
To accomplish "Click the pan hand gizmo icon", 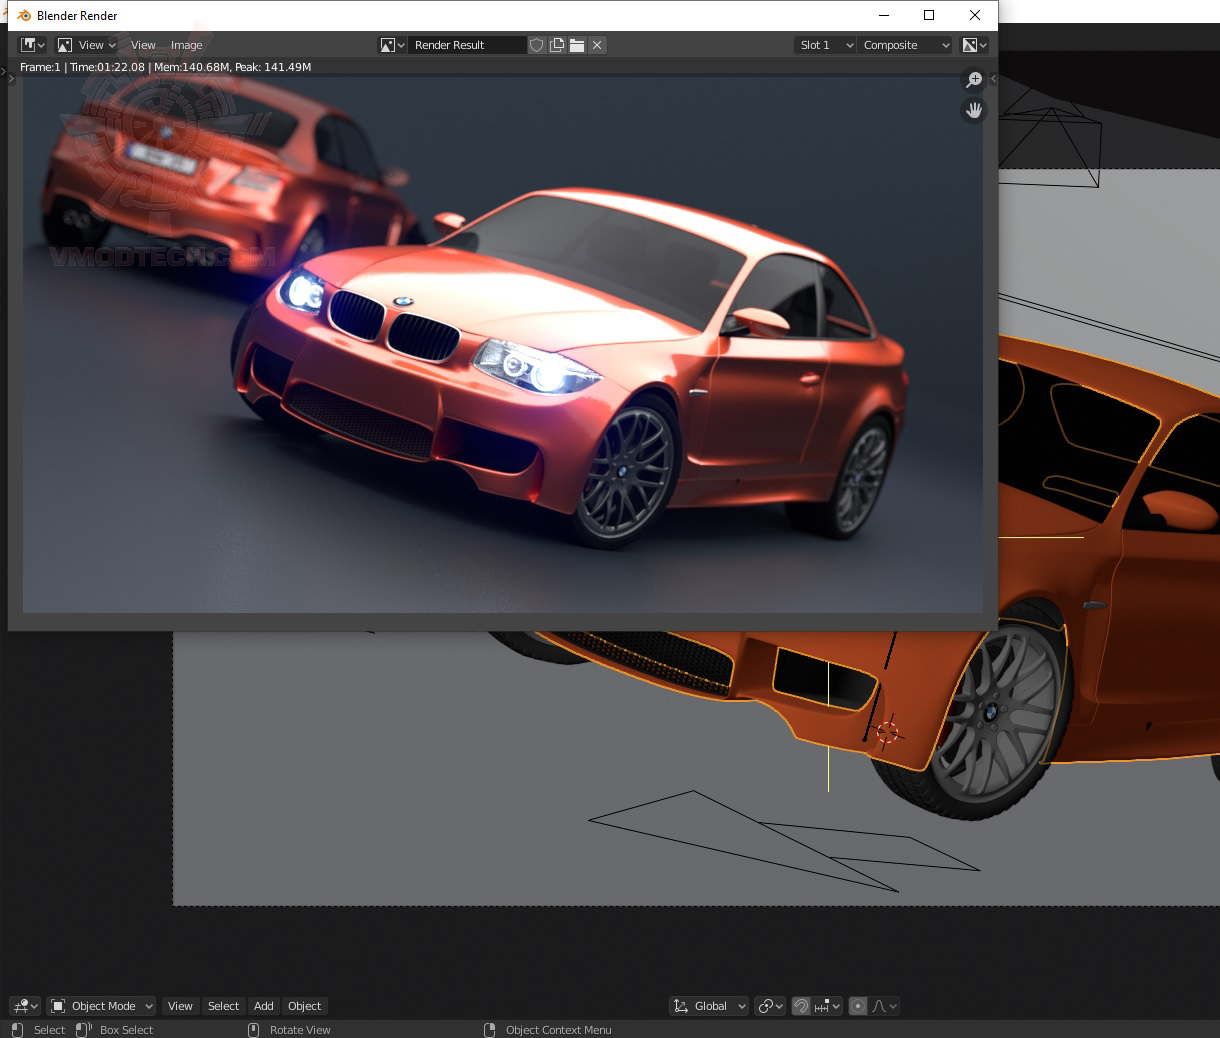I will click(973, 110).
